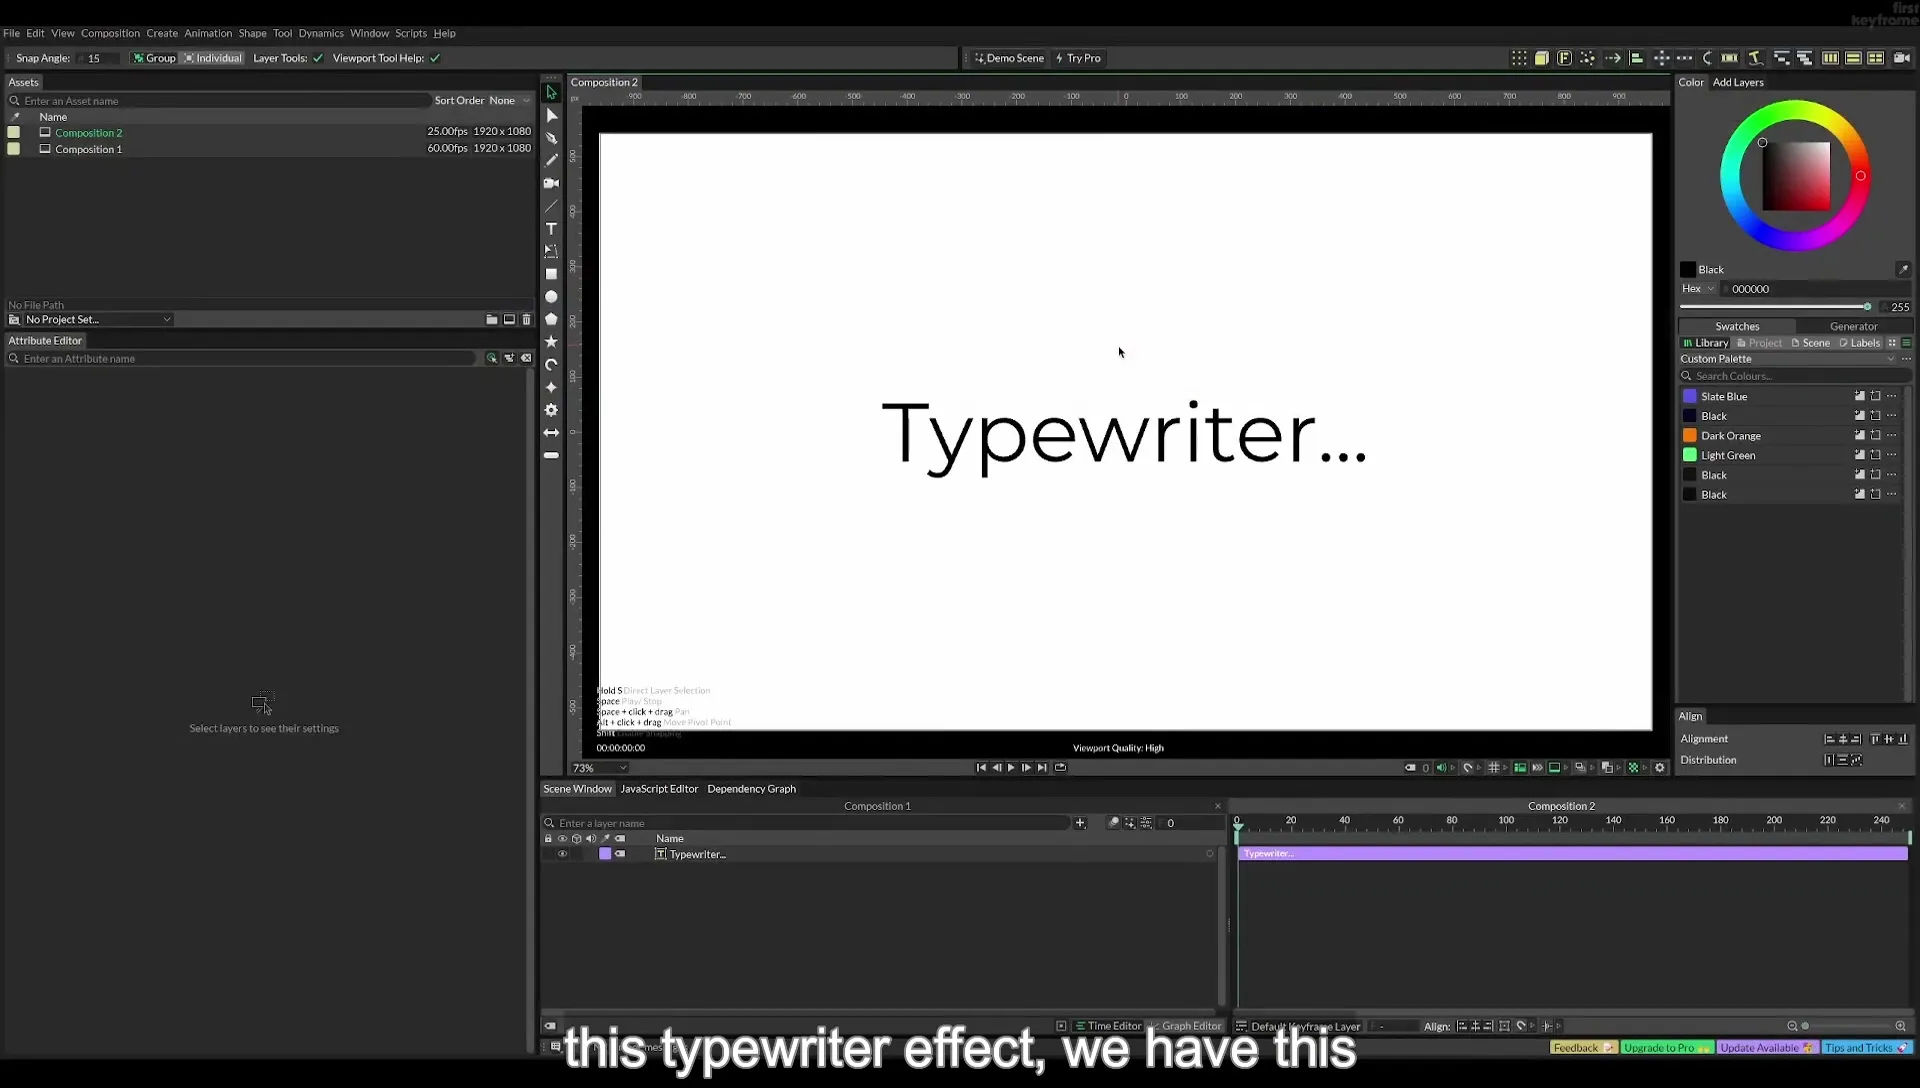
Task: Open viewport settings gear icon
Action: pos(1660,768)
